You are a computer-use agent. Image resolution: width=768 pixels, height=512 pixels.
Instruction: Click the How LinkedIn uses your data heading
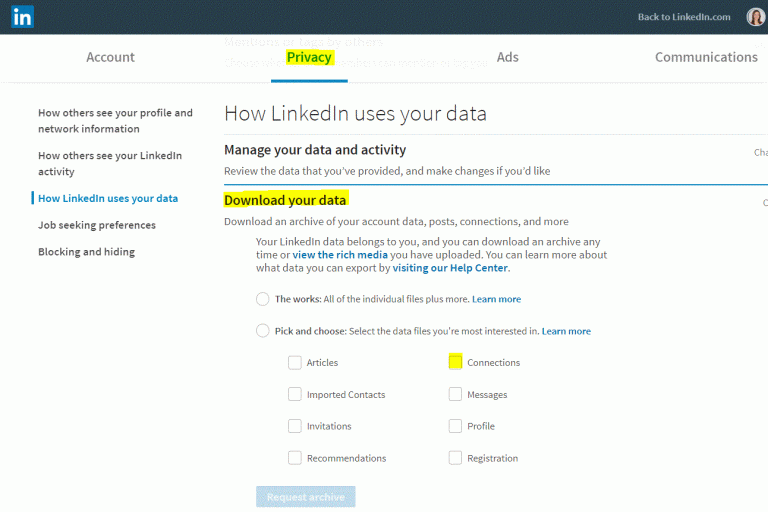[356, 114]
